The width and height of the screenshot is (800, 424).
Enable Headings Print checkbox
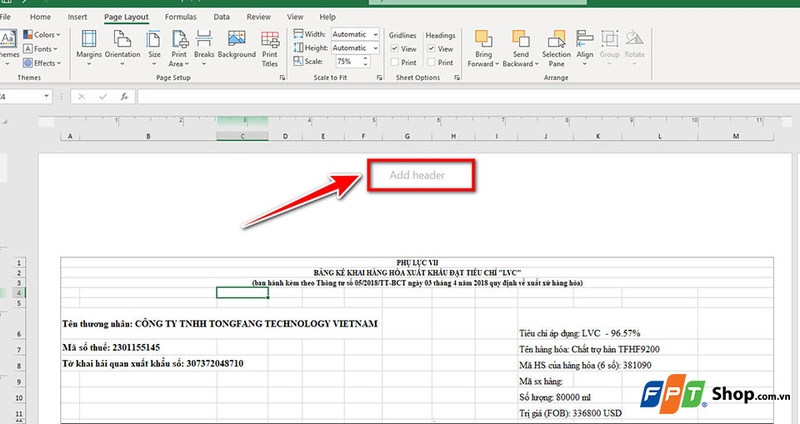point(431,62)
